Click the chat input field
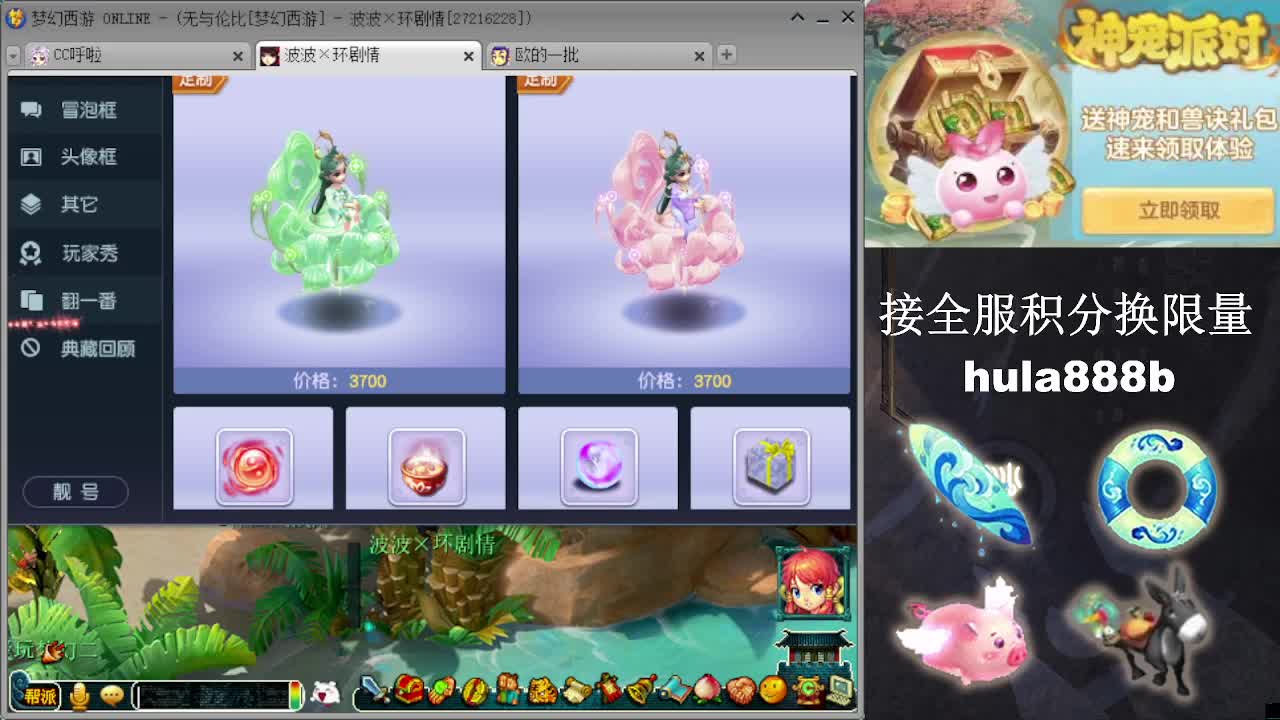 210,695
